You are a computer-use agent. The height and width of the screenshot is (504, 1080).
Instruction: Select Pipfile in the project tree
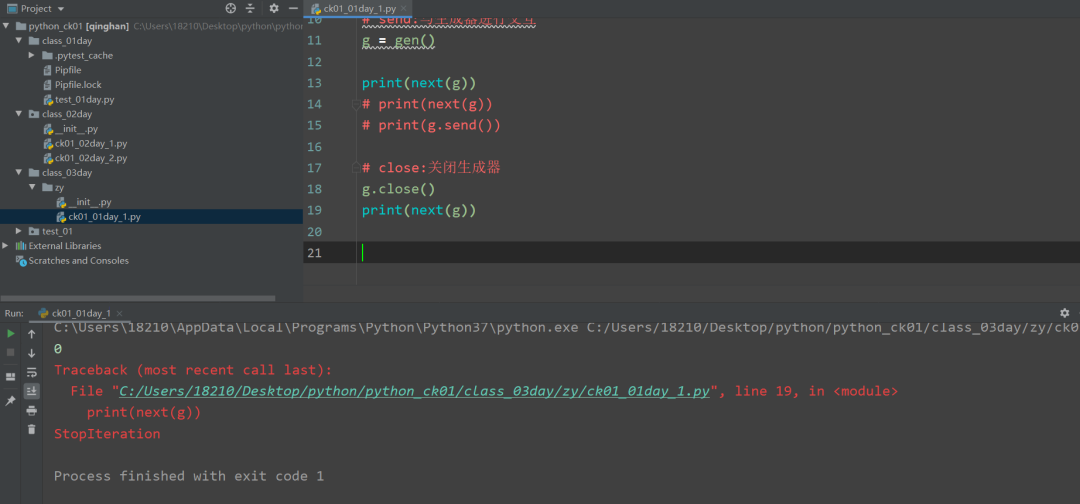click(68, 70)
